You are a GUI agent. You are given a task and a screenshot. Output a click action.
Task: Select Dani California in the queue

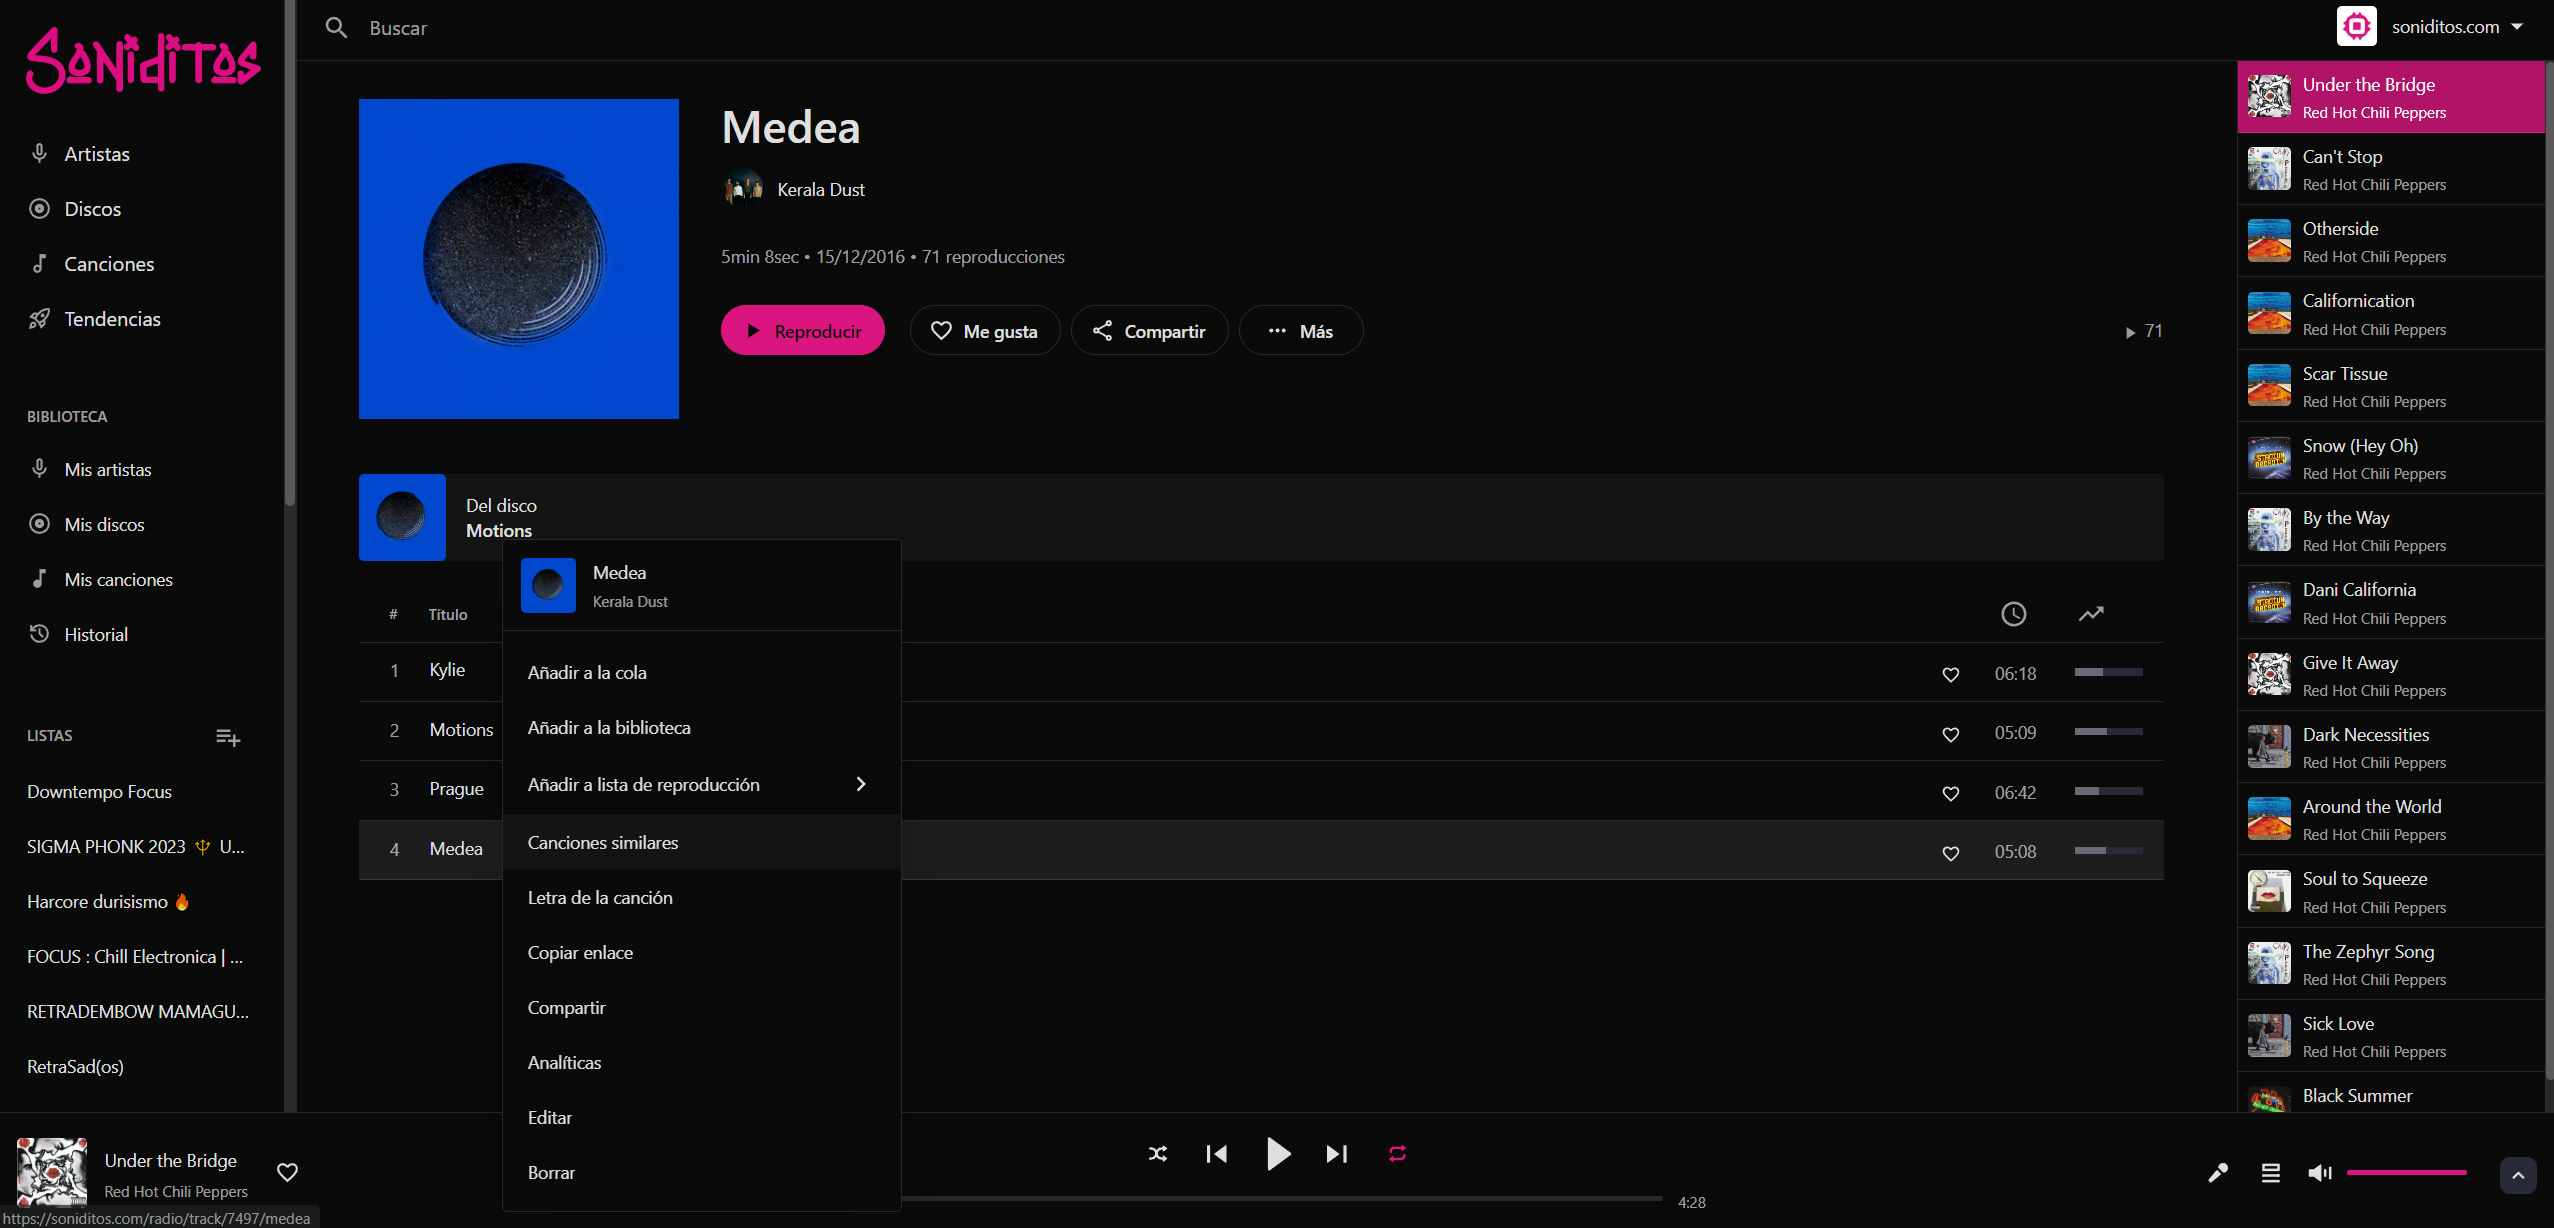tap(2390, 603)
